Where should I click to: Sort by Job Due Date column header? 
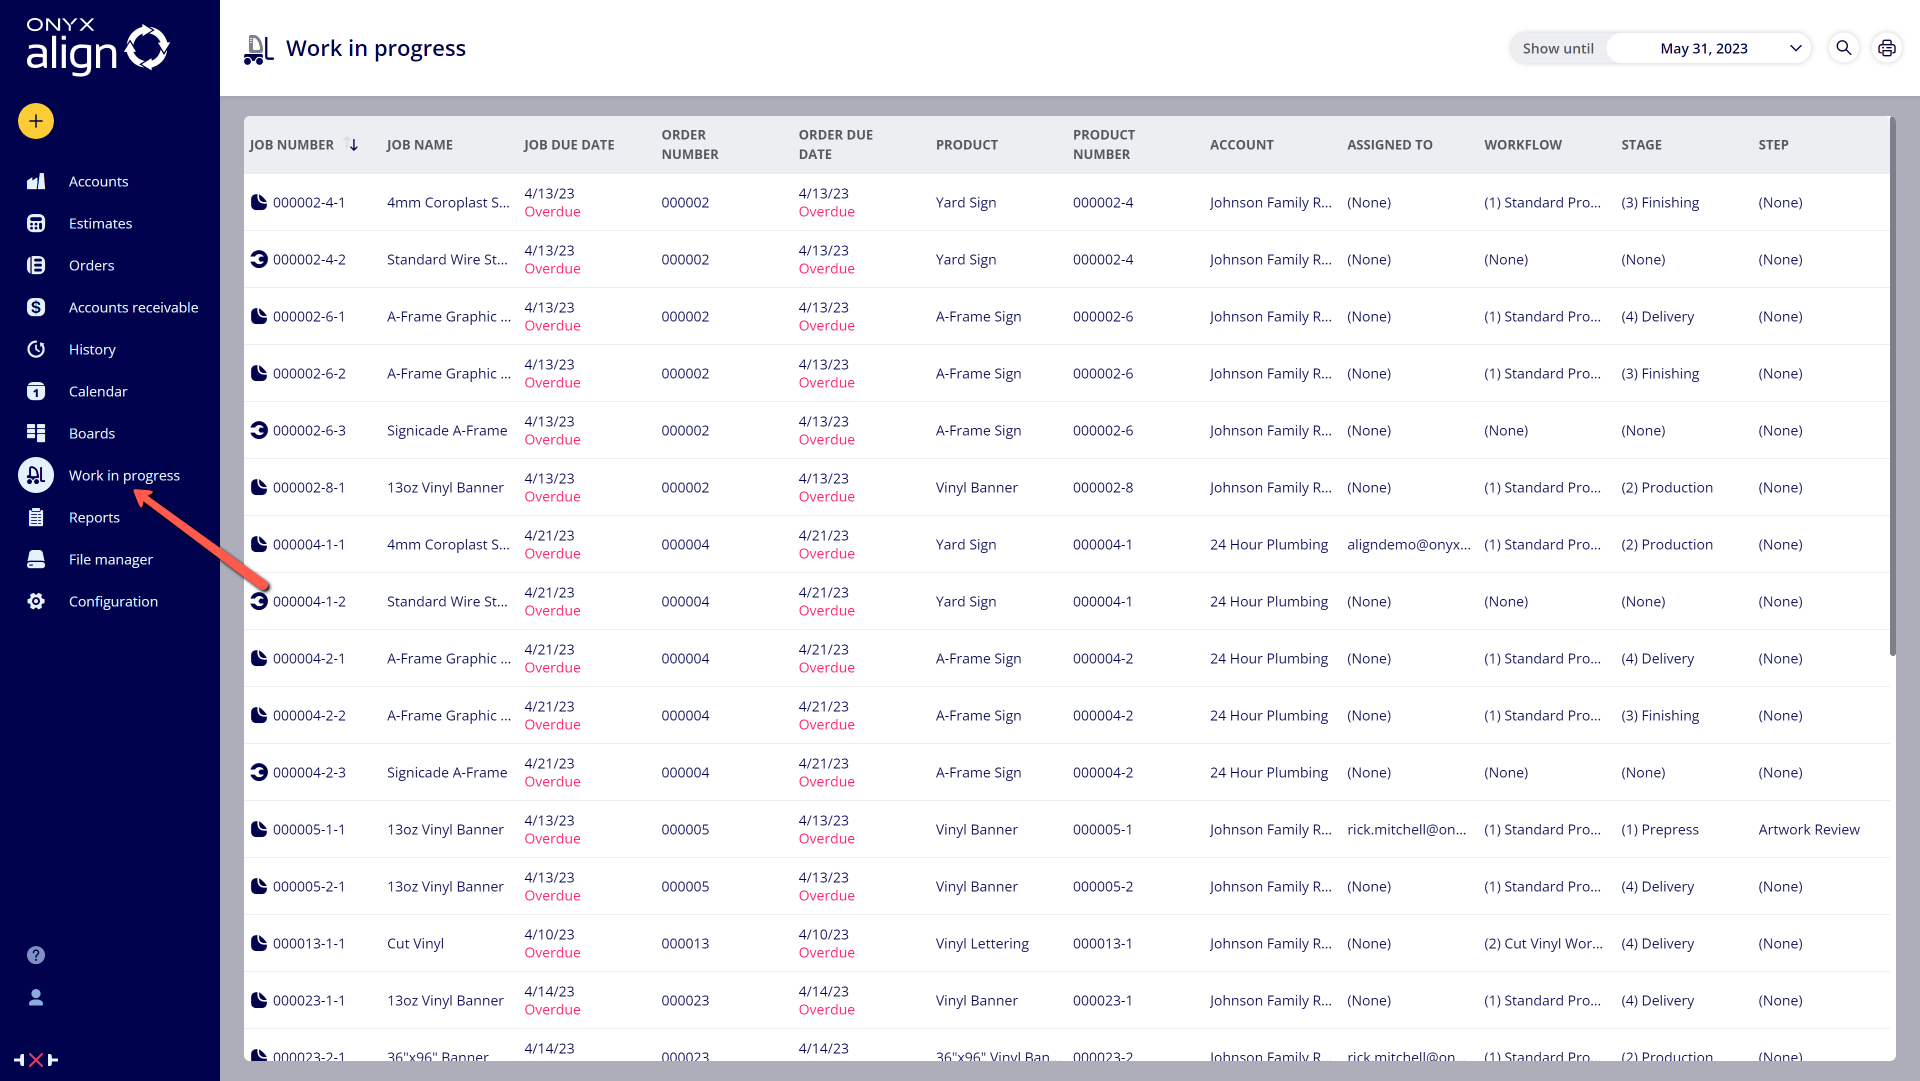569,145
